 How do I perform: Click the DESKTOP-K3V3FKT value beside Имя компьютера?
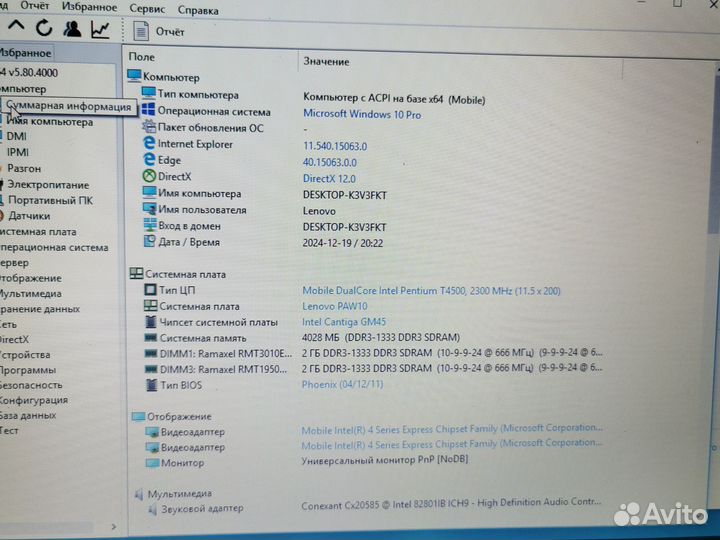(x=345, y=195)
